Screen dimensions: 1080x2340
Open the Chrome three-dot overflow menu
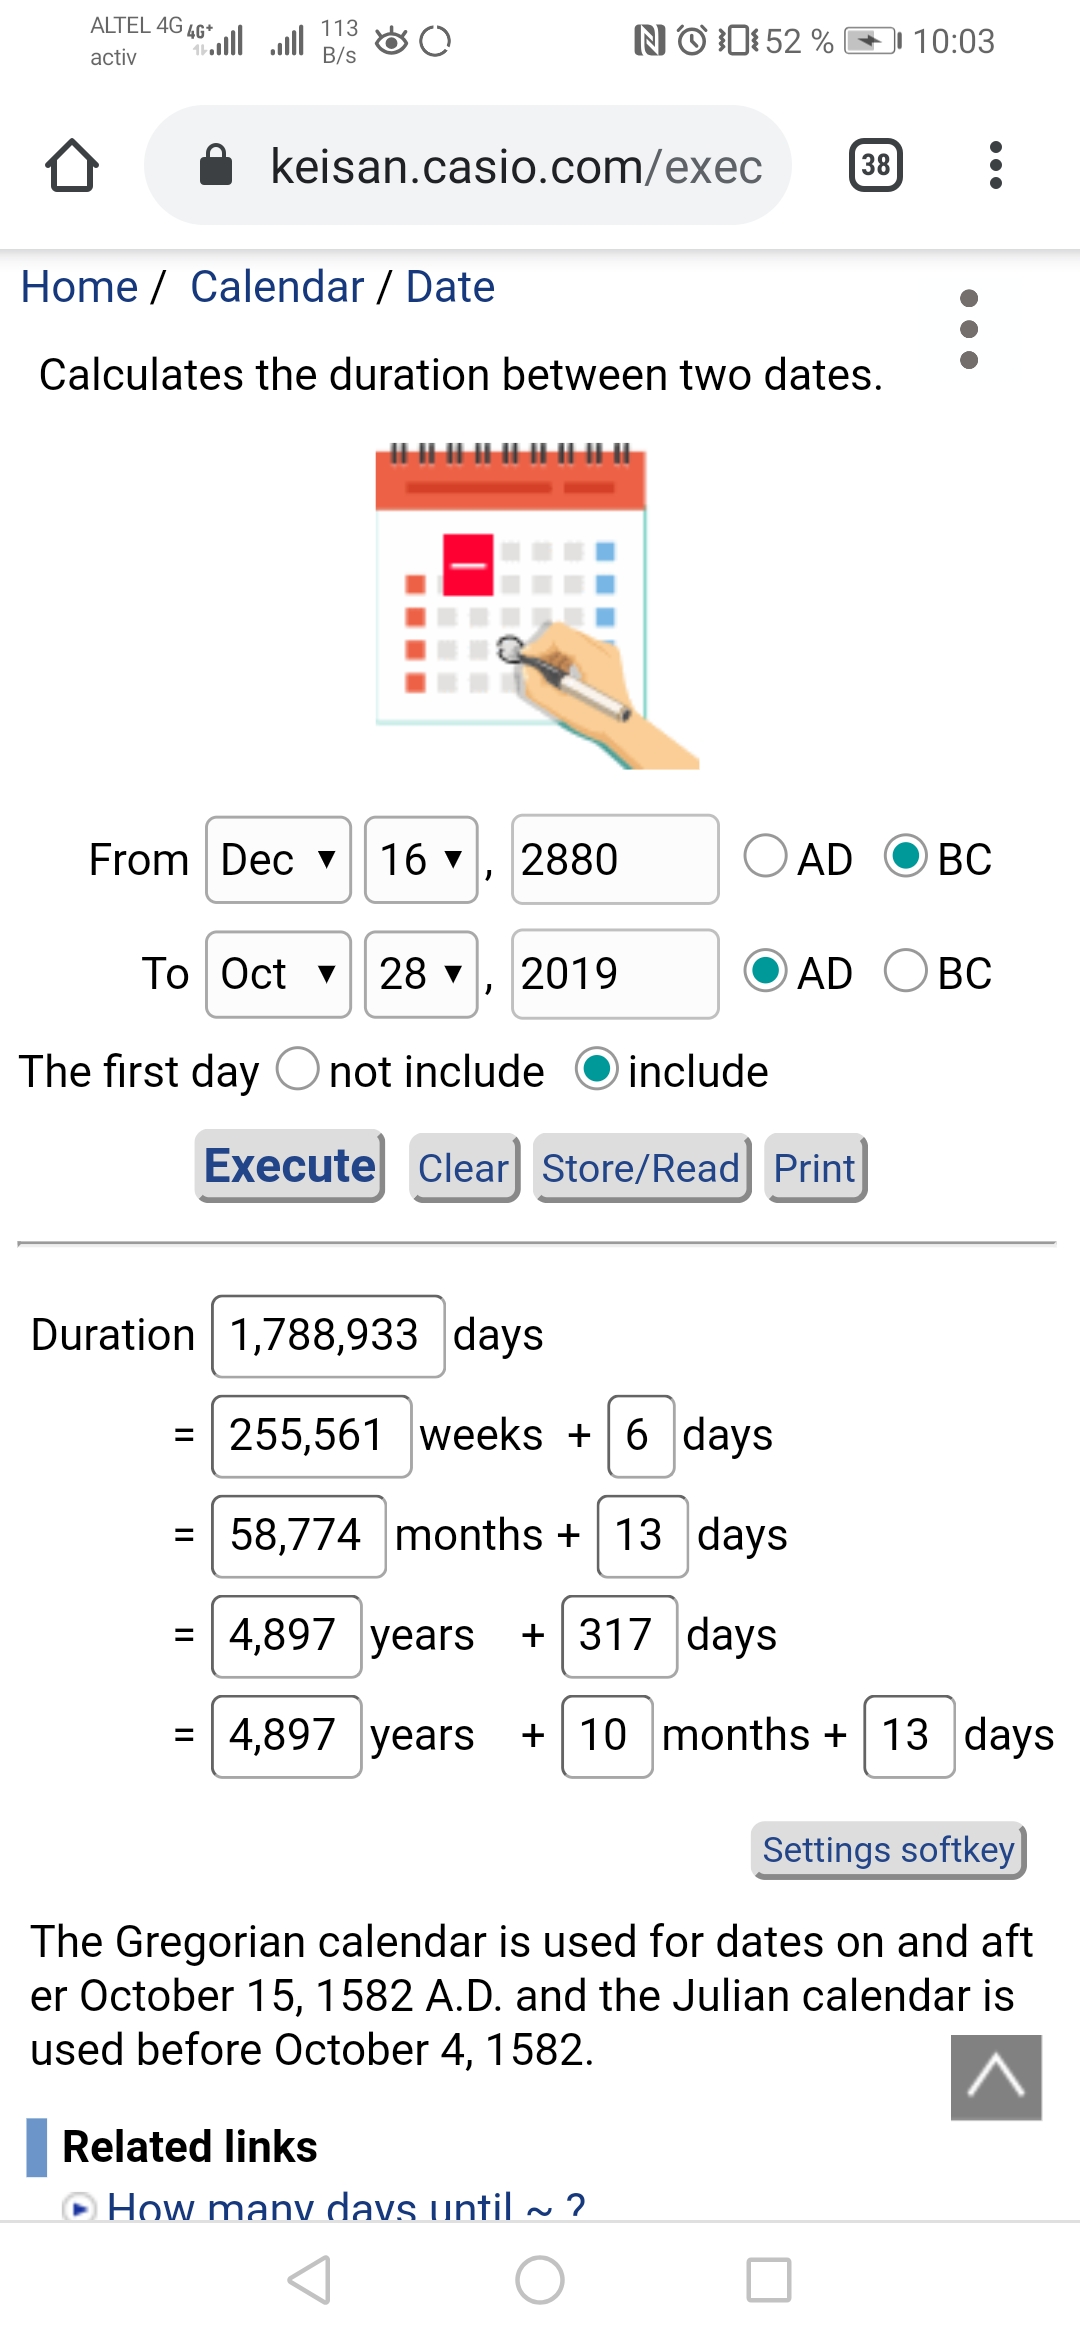tap(995, 165)
